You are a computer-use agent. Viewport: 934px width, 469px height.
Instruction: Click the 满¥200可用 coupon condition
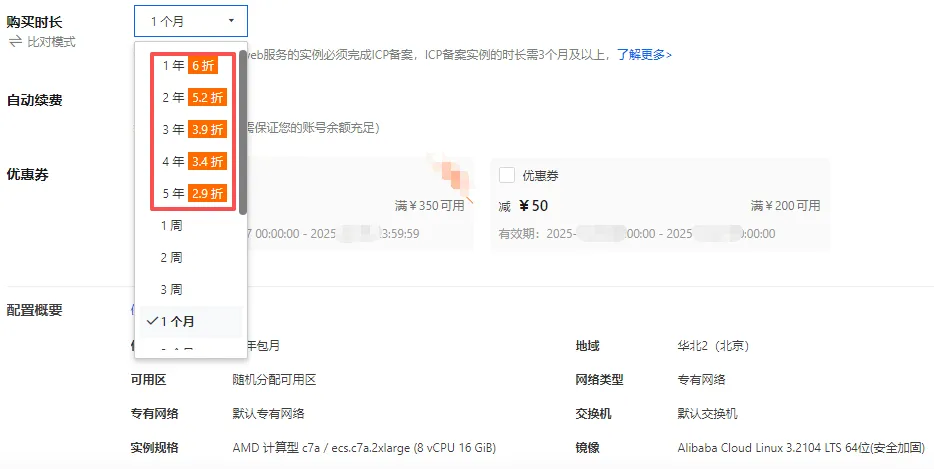pos(785,206)
